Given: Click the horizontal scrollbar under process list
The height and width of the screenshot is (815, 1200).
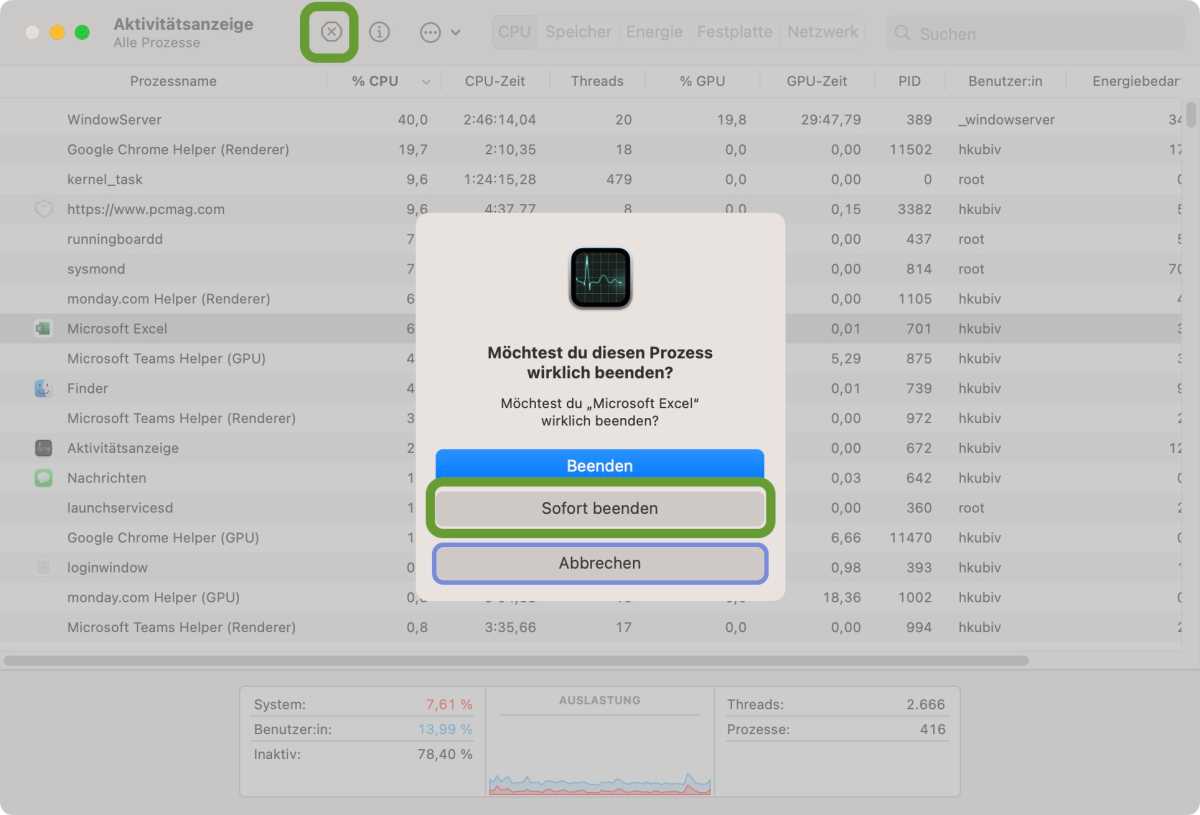Looking at the screenshot, I should (x=516, y=660).
